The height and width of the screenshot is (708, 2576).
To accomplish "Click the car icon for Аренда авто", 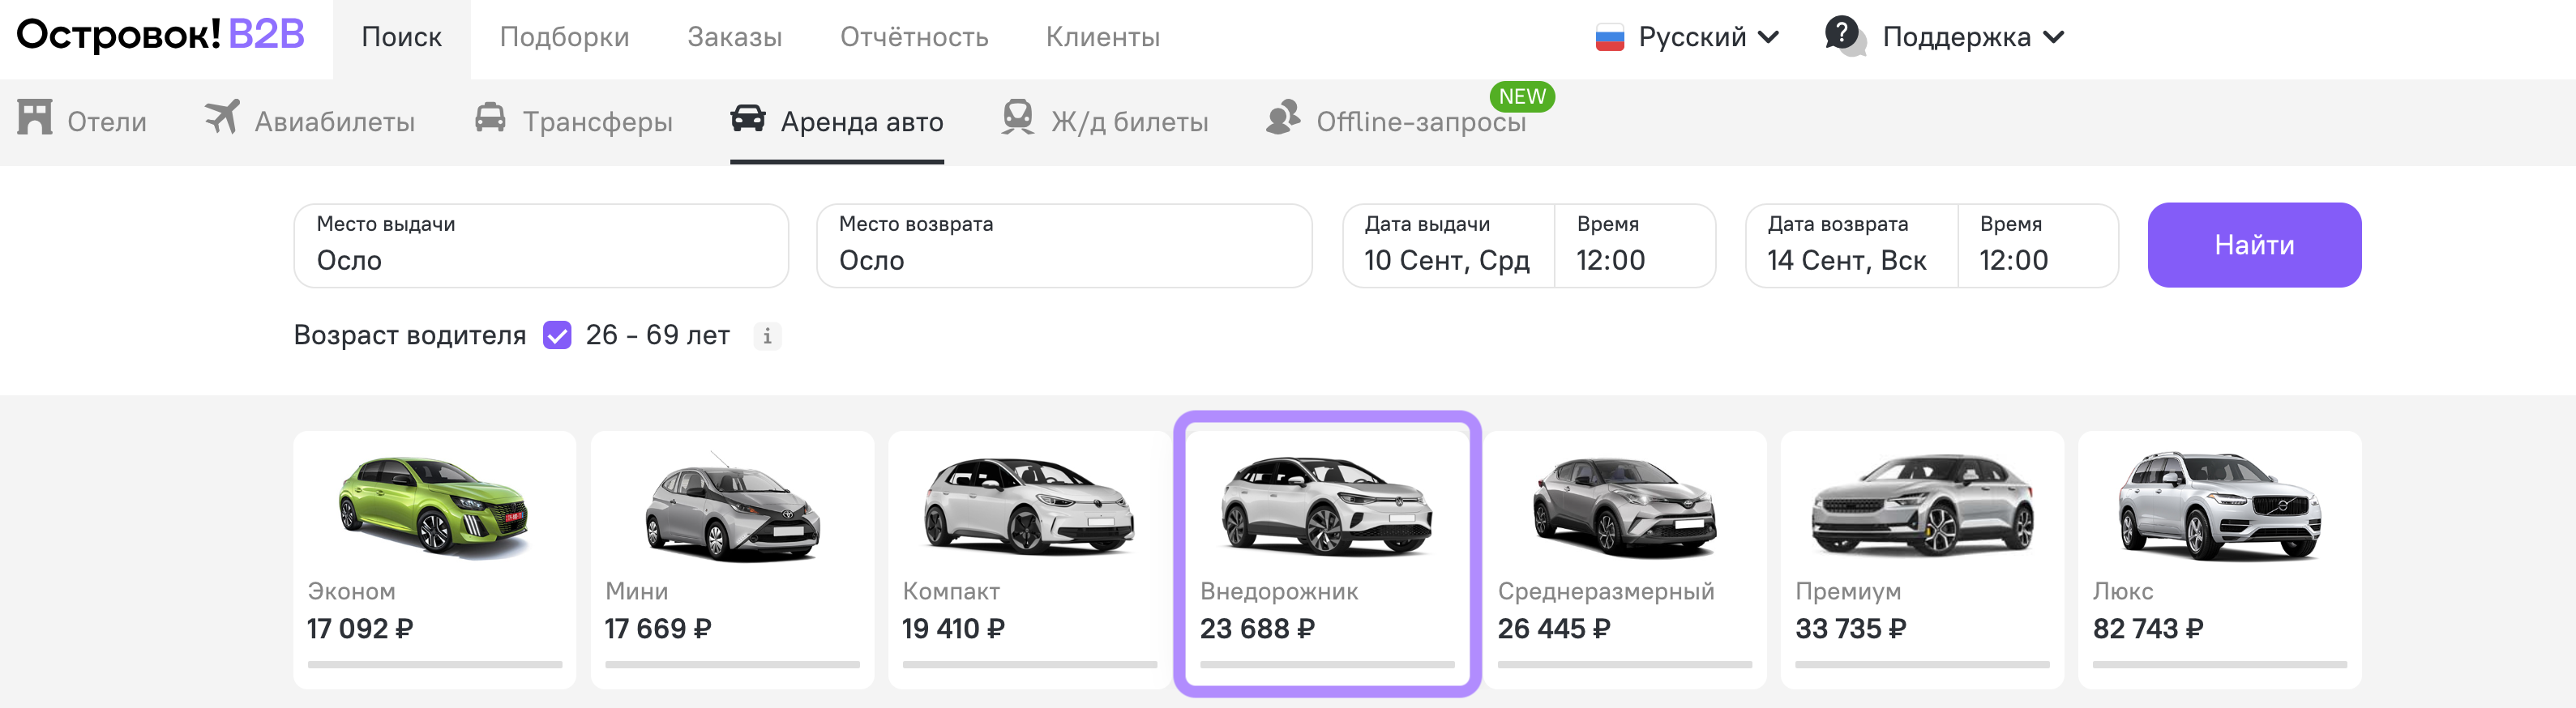I will [x=747, y=118].
